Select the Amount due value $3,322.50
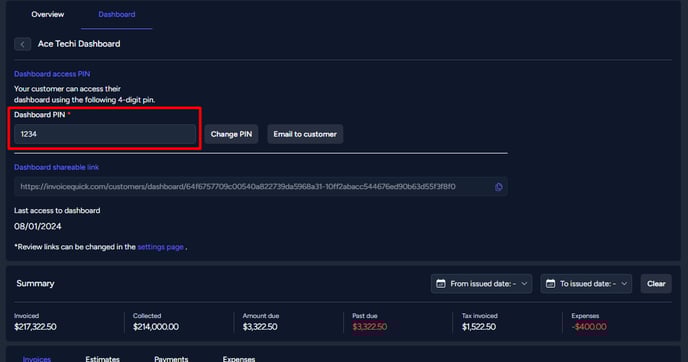Screen dimensions: 688x362 pyautogui.click(x=260, y=327)
